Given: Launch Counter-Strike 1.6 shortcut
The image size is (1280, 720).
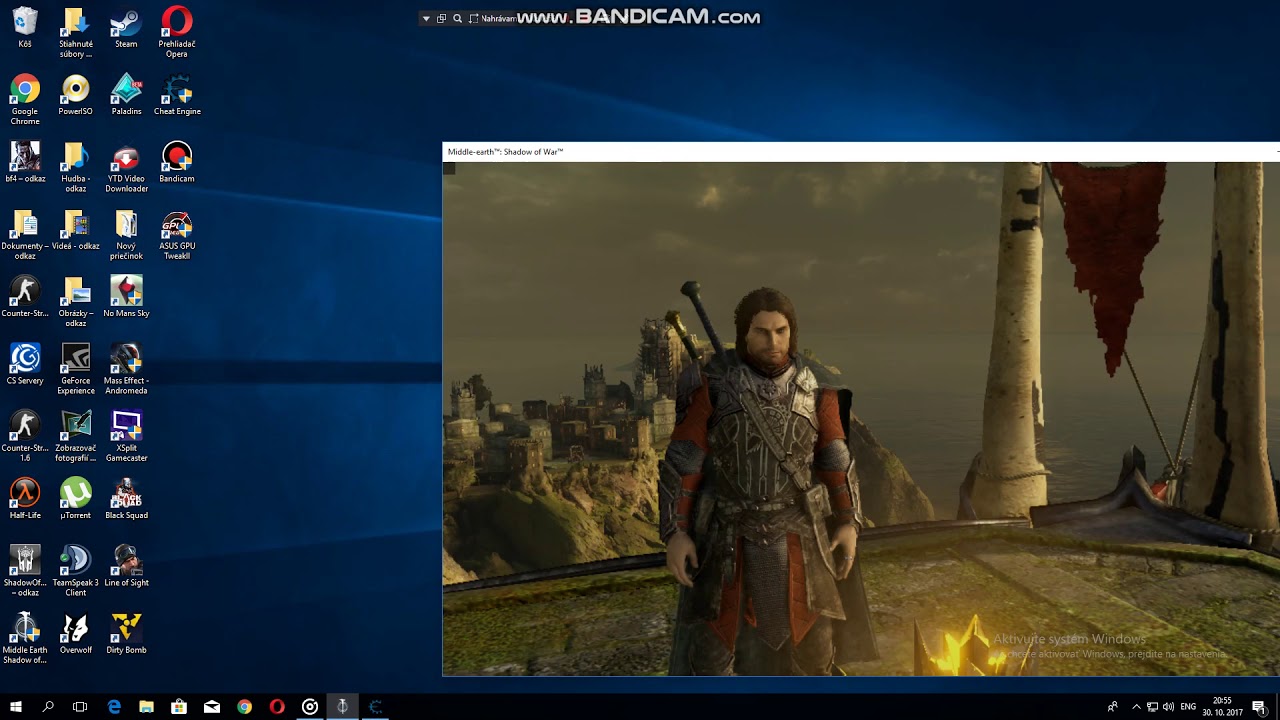Looking at the screenshot, I should click(25, 435).
